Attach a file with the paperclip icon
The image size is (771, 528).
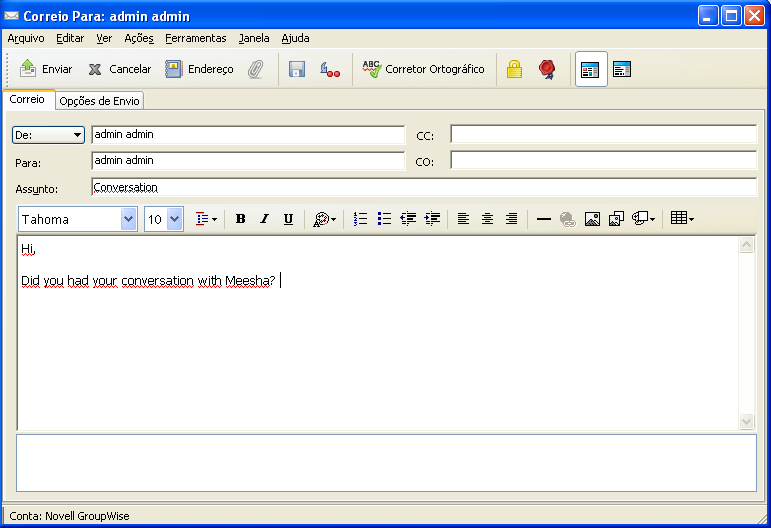256,69
